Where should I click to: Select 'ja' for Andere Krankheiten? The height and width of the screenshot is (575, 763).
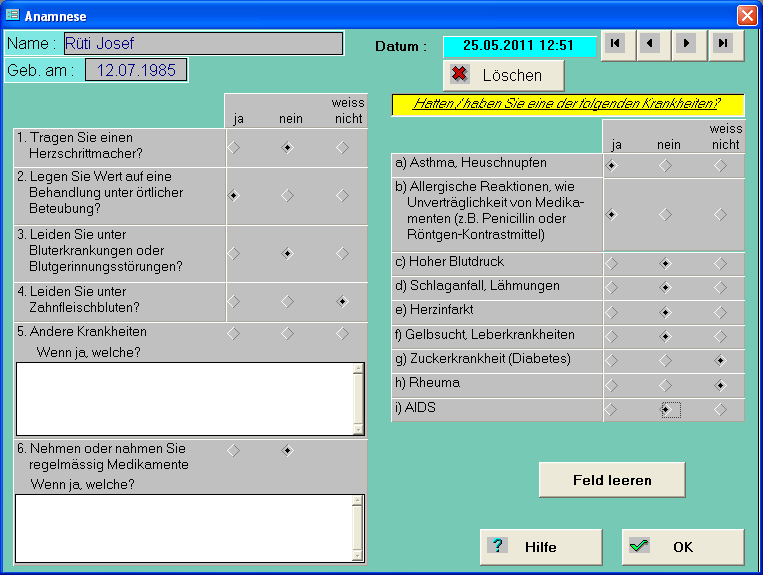pyautogui.click(x=234, y=333)
